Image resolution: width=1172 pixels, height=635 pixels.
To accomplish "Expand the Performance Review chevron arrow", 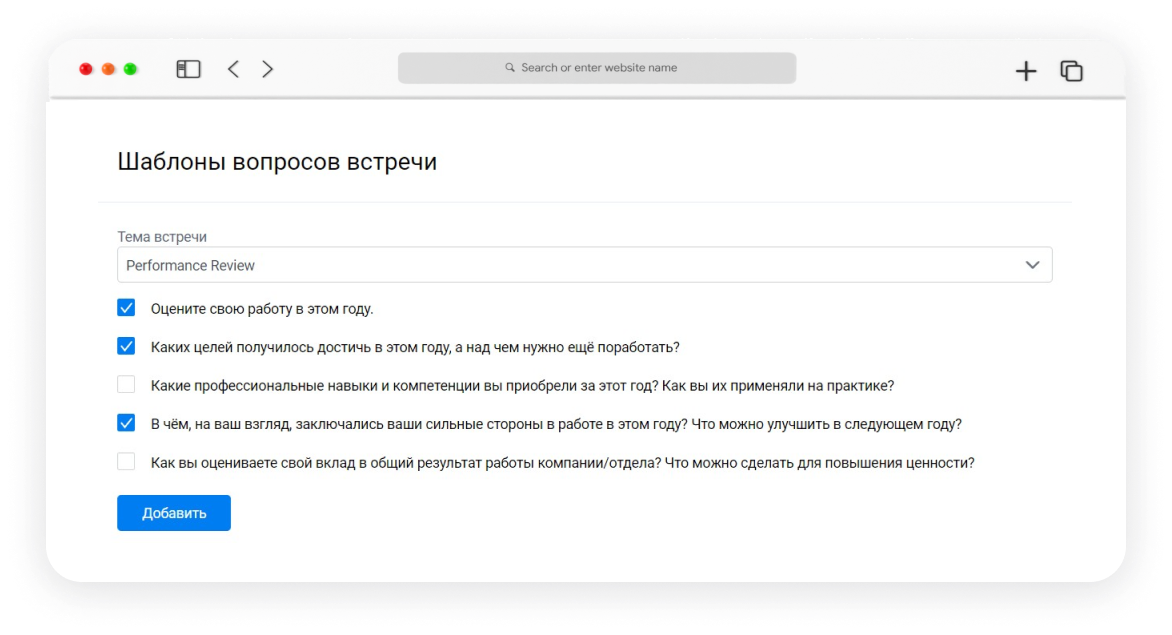I will point(1032,265).
